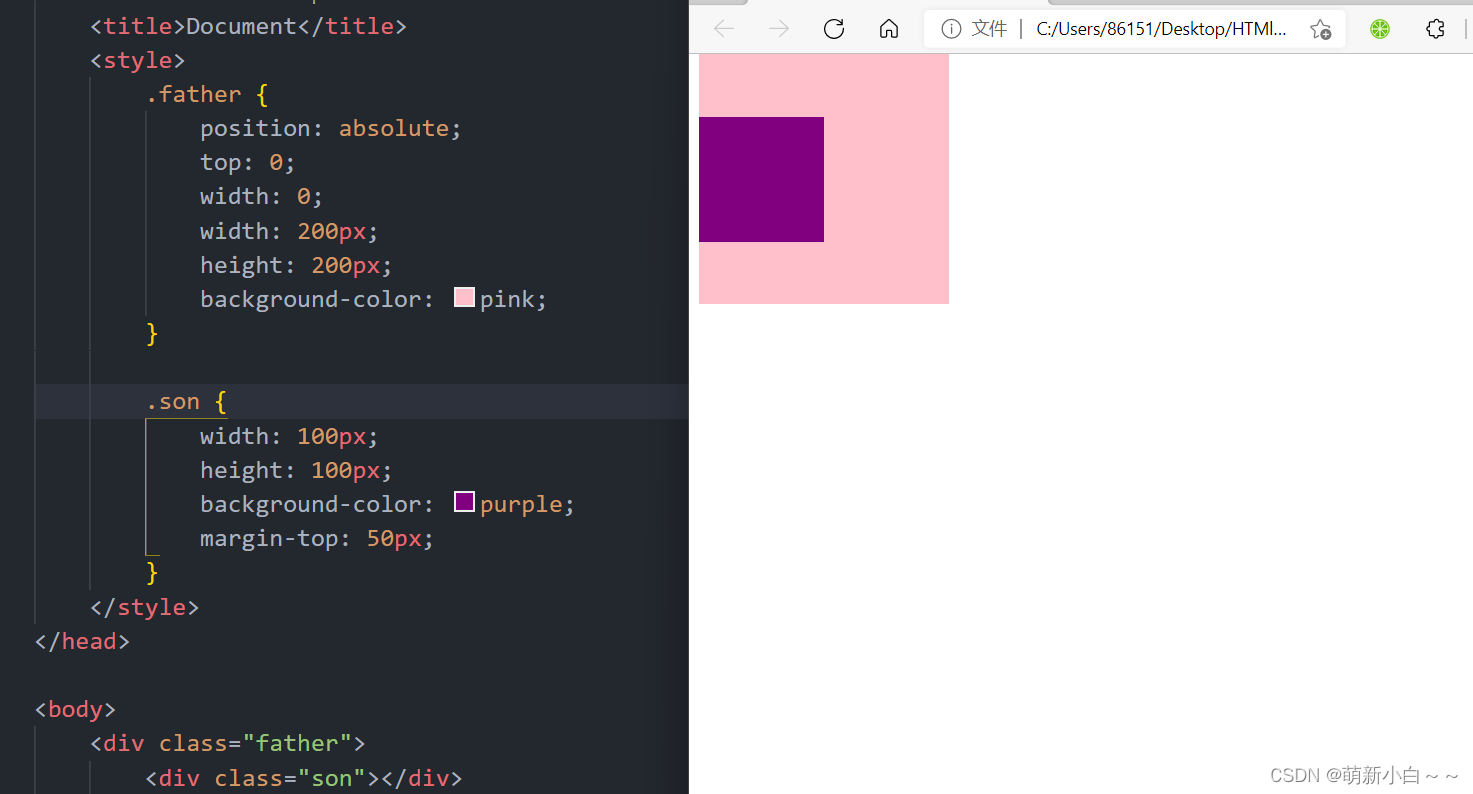1473x794 pixels.
Task: Open the extensions puzzle icon
Action: point(1436,29)
